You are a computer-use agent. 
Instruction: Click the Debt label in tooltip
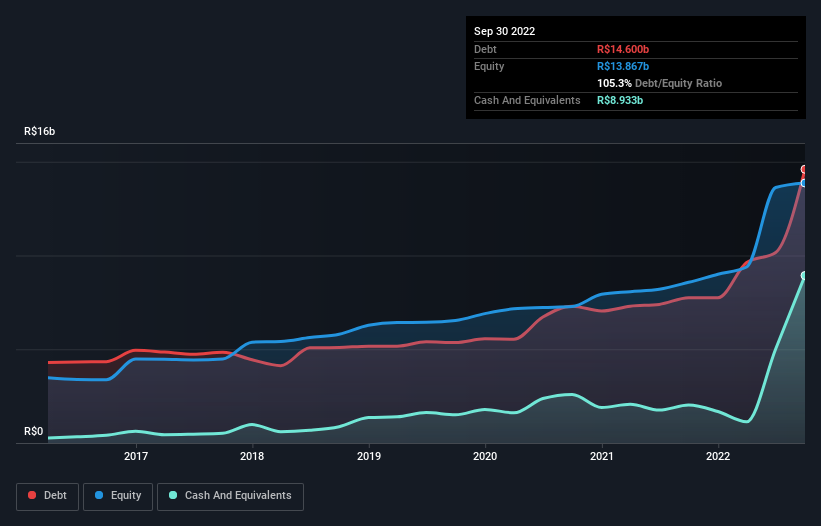click(485, 49)
